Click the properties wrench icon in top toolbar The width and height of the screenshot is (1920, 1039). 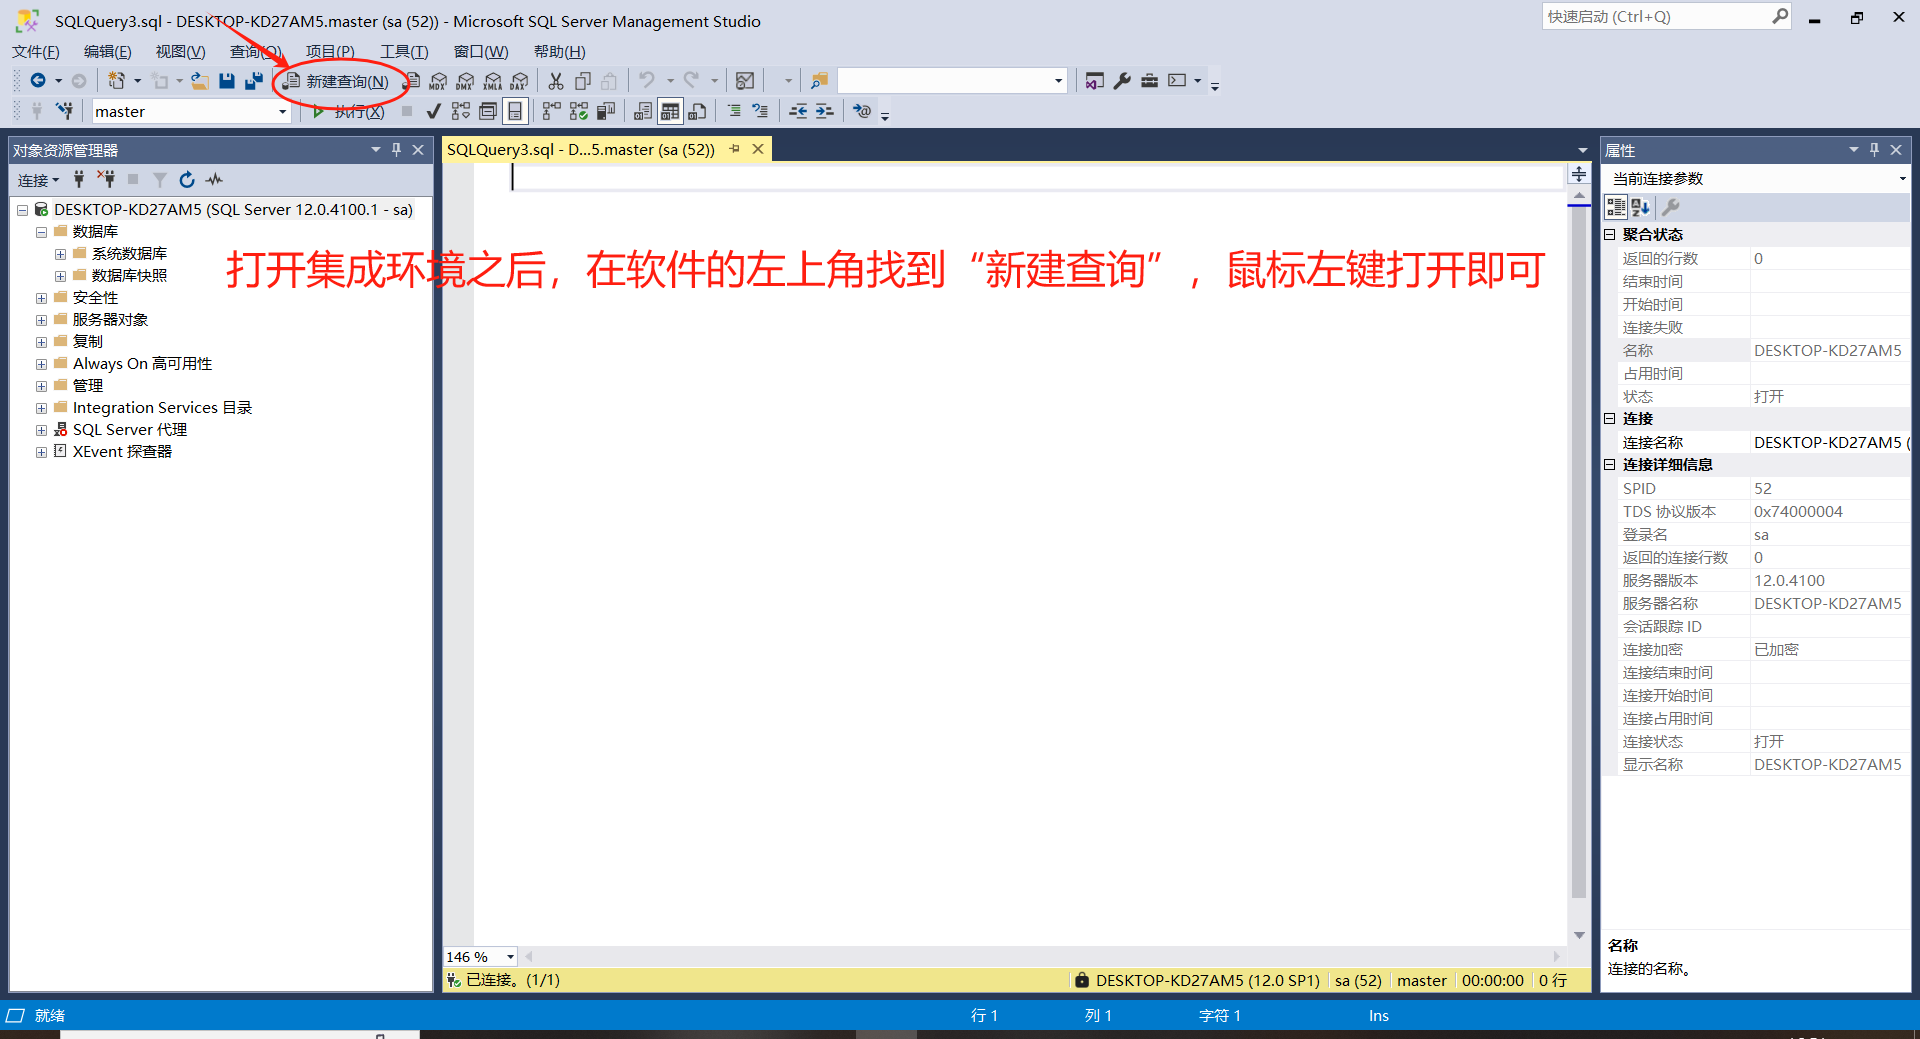pyautogui.click(x=1122, y=81)
